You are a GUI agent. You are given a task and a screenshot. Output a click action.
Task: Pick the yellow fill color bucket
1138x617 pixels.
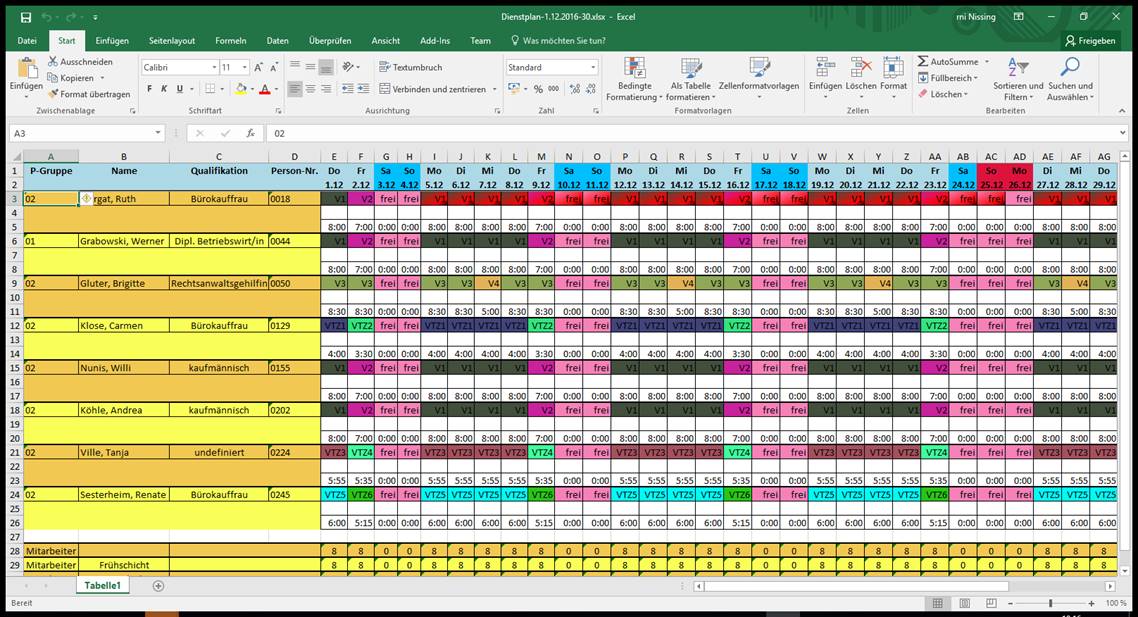coord(241,89)
